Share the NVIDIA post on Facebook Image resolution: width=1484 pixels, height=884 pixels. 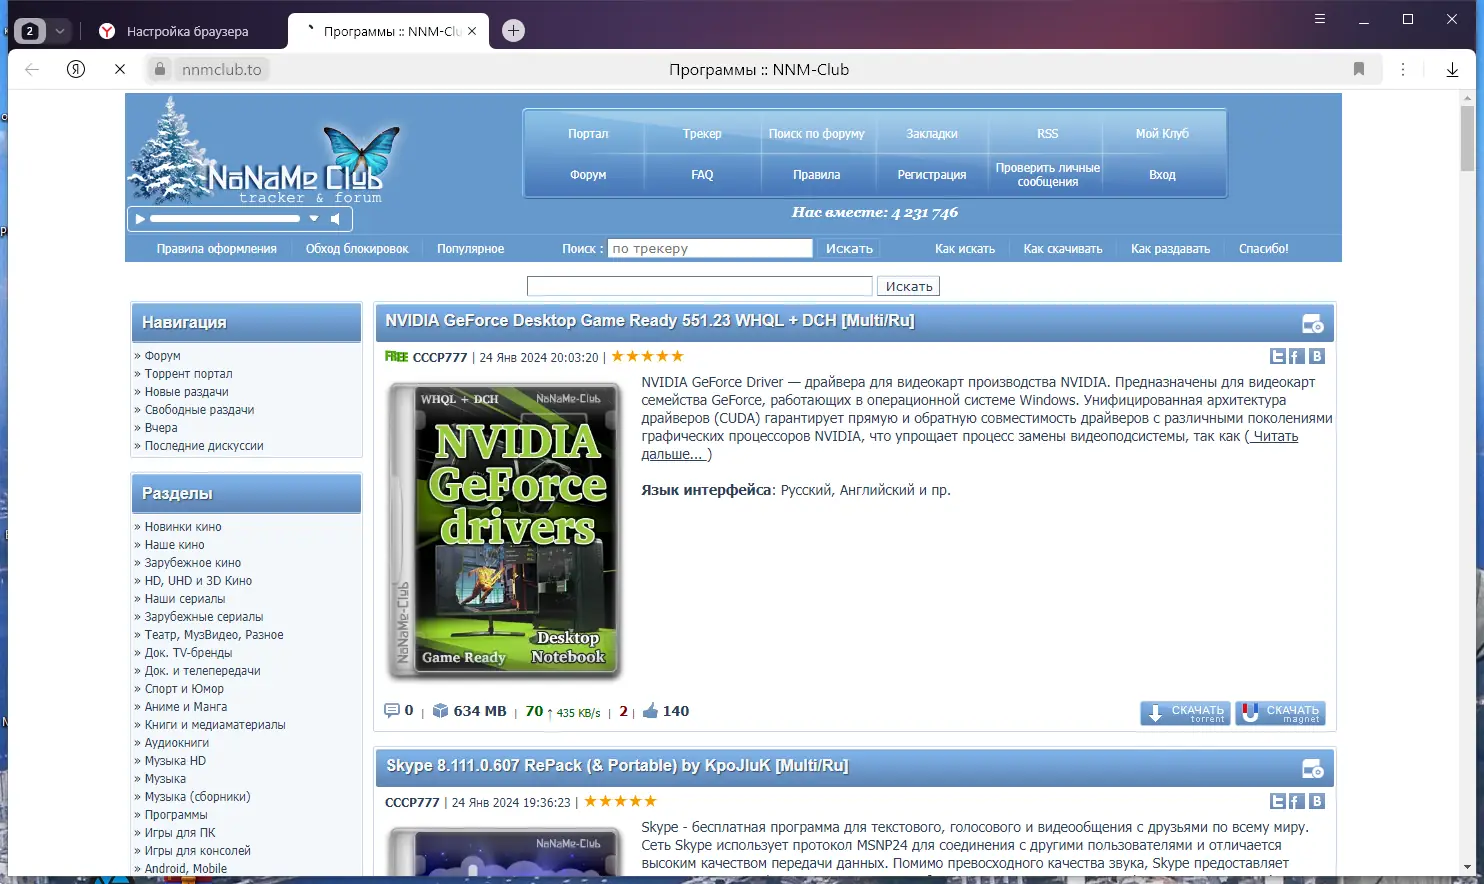pyautogui.click(x=1296, y=356)
